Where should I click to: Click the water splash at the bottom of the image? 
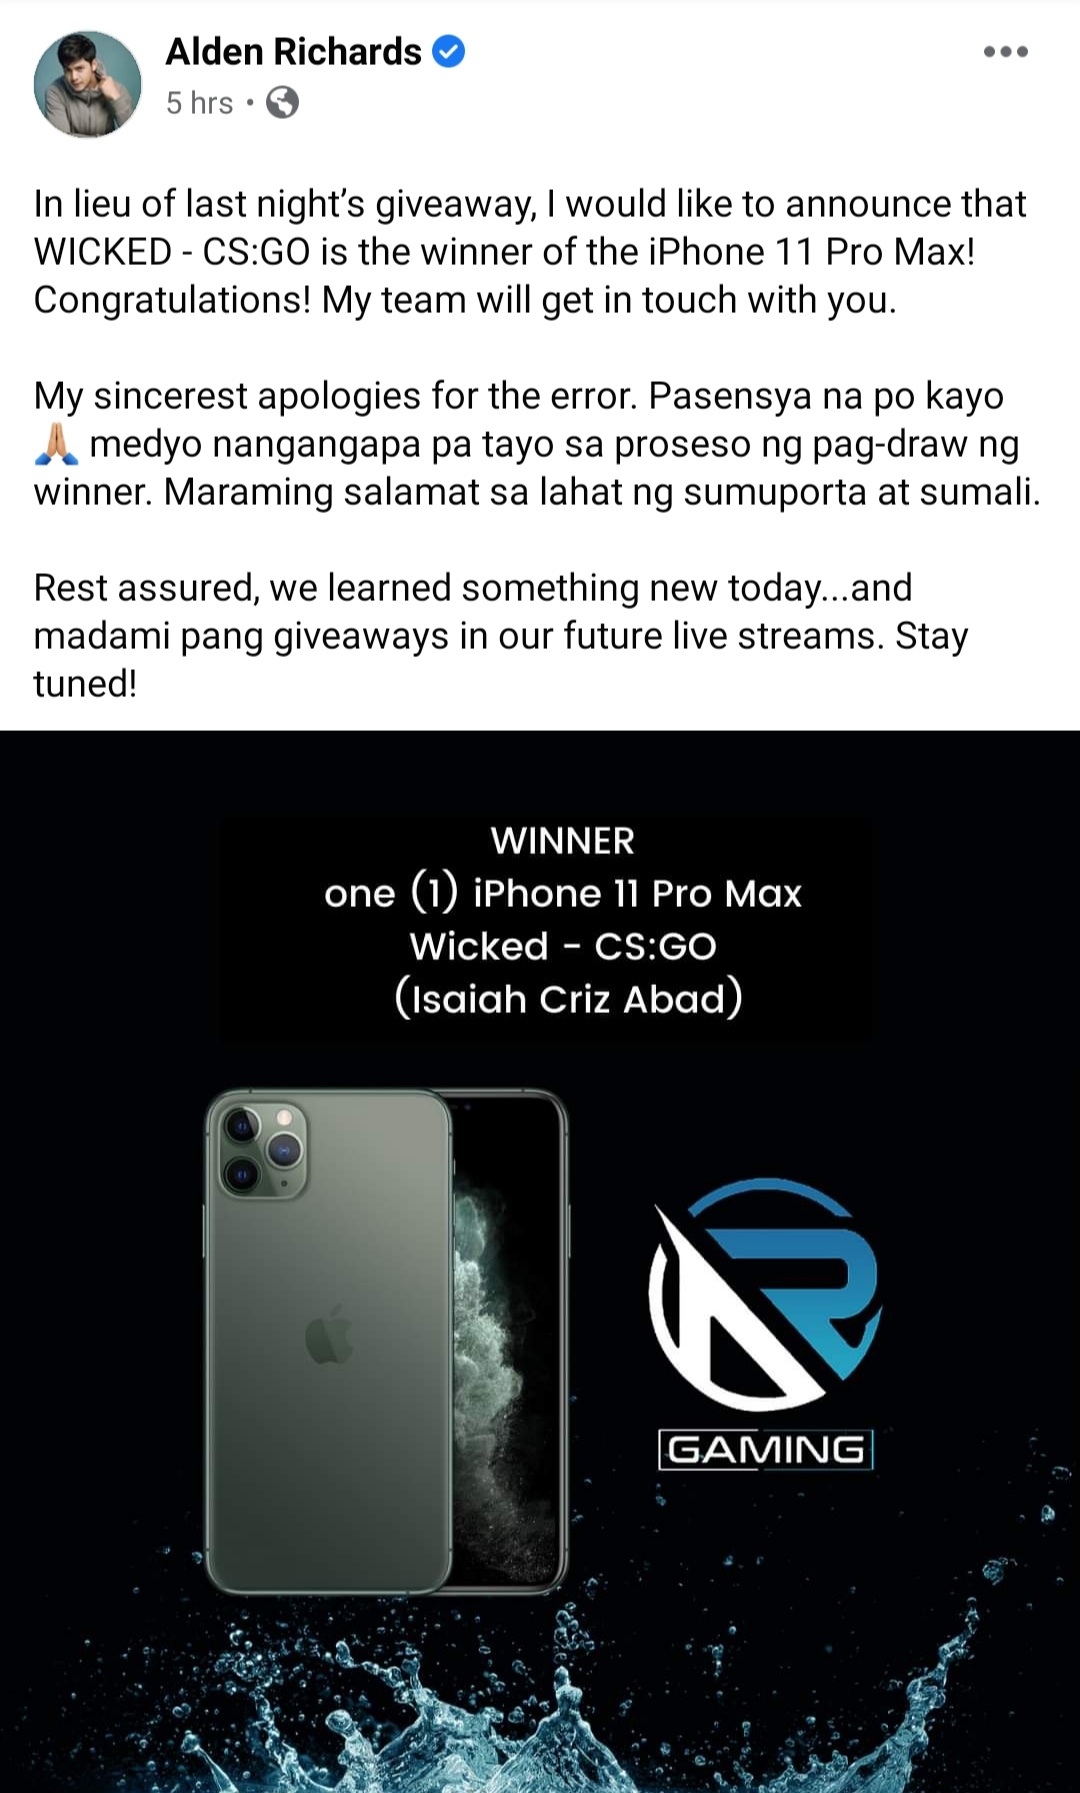click(540, 1700)
